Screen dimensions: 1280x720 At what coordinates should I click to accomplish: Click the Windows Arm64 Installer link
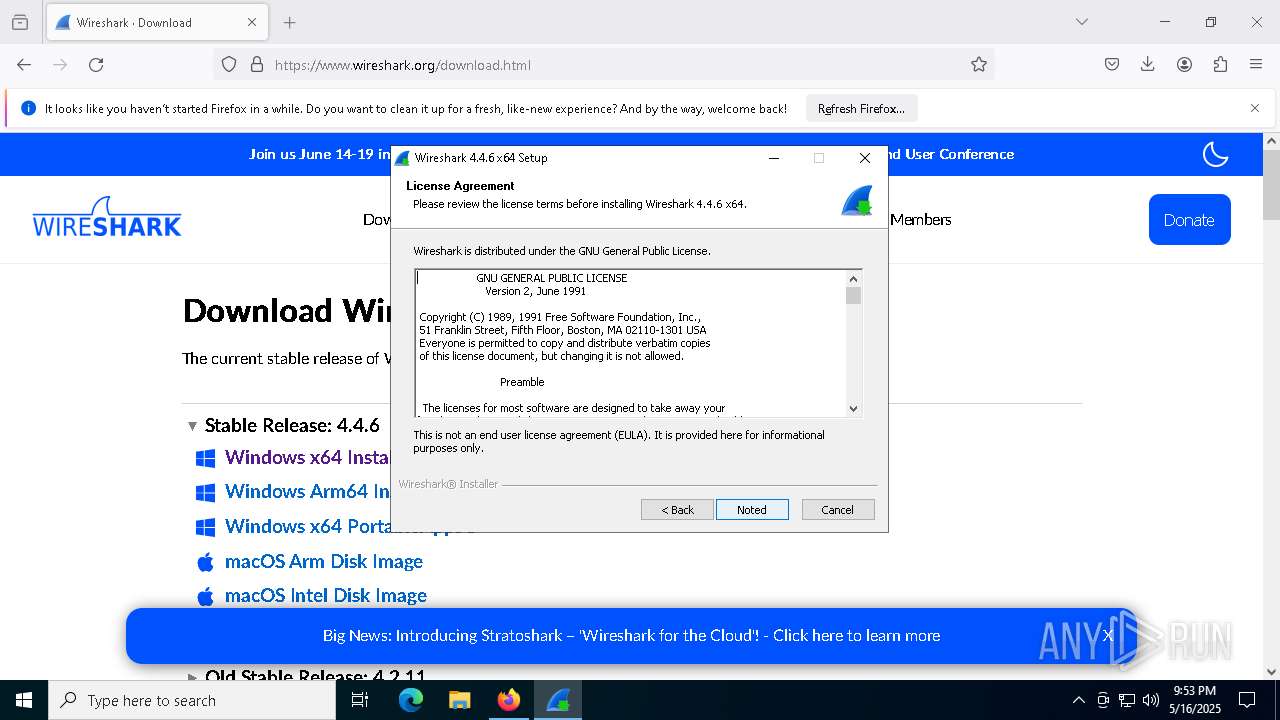[308, 492]
